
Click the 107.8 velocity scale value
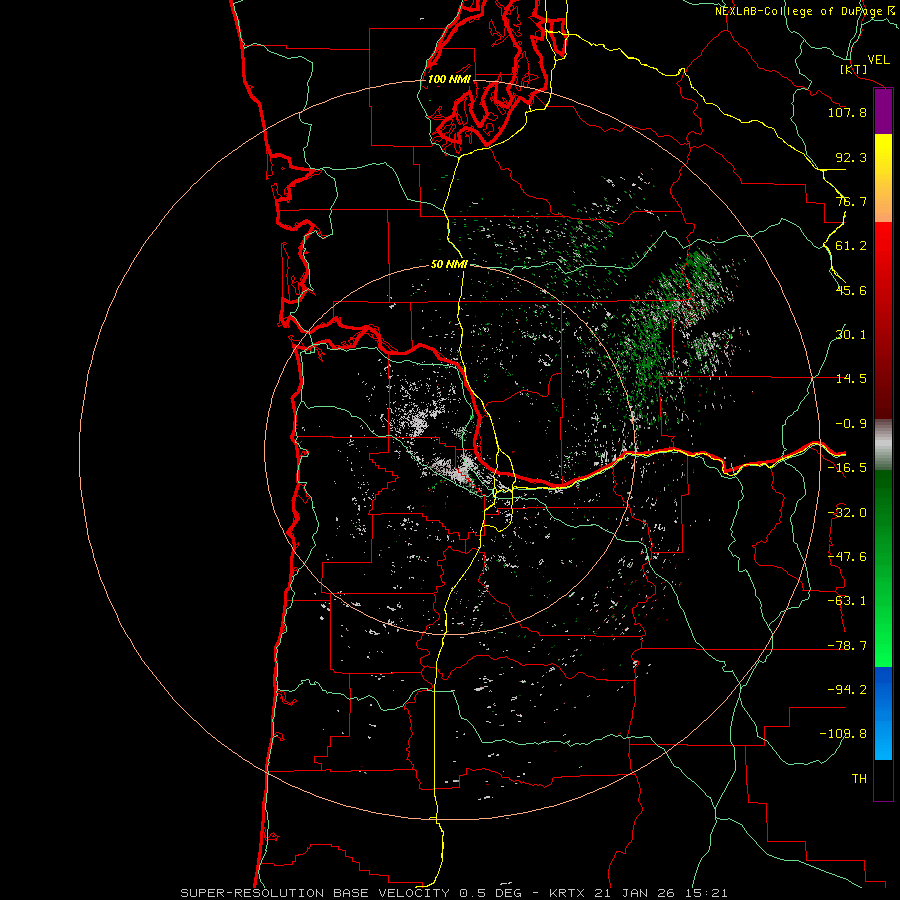click(847, 112)
